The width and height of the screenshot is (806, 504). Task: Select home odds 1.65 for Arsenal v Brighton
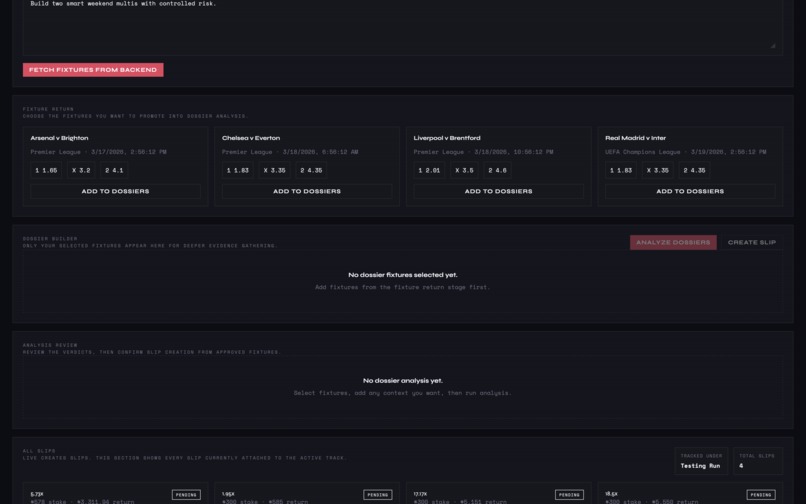pyautogui.click(x=46, y=170)
